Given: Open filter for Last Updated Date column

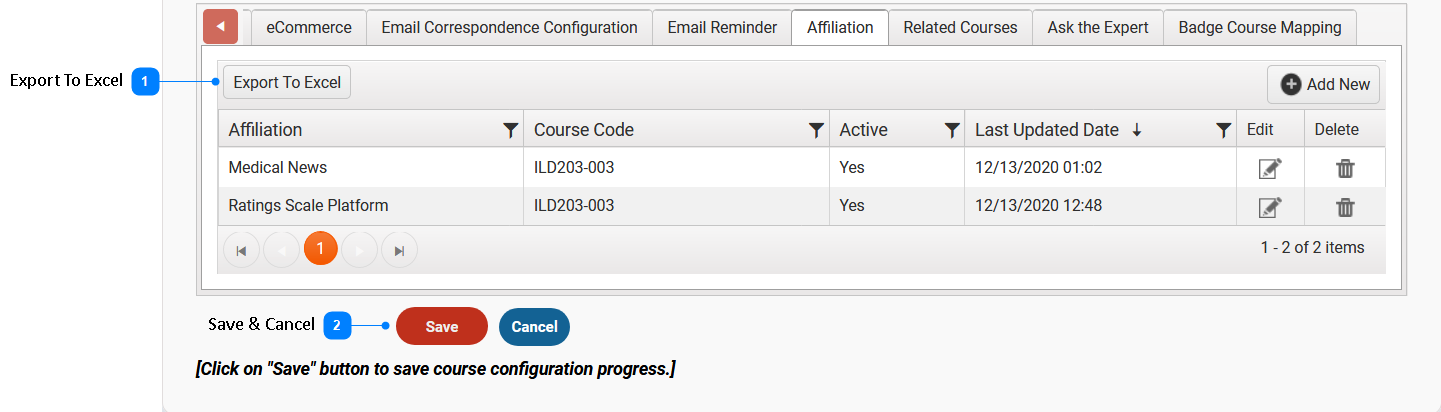Looking at the screenshot, I should coord(1223,130).
